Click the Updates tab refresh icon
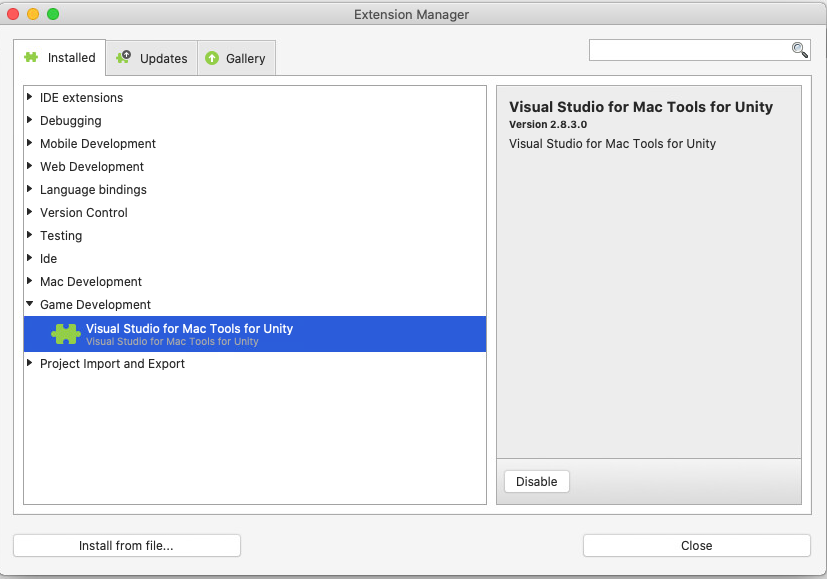This screenshot has width=827, height=579. click(121, 58)
